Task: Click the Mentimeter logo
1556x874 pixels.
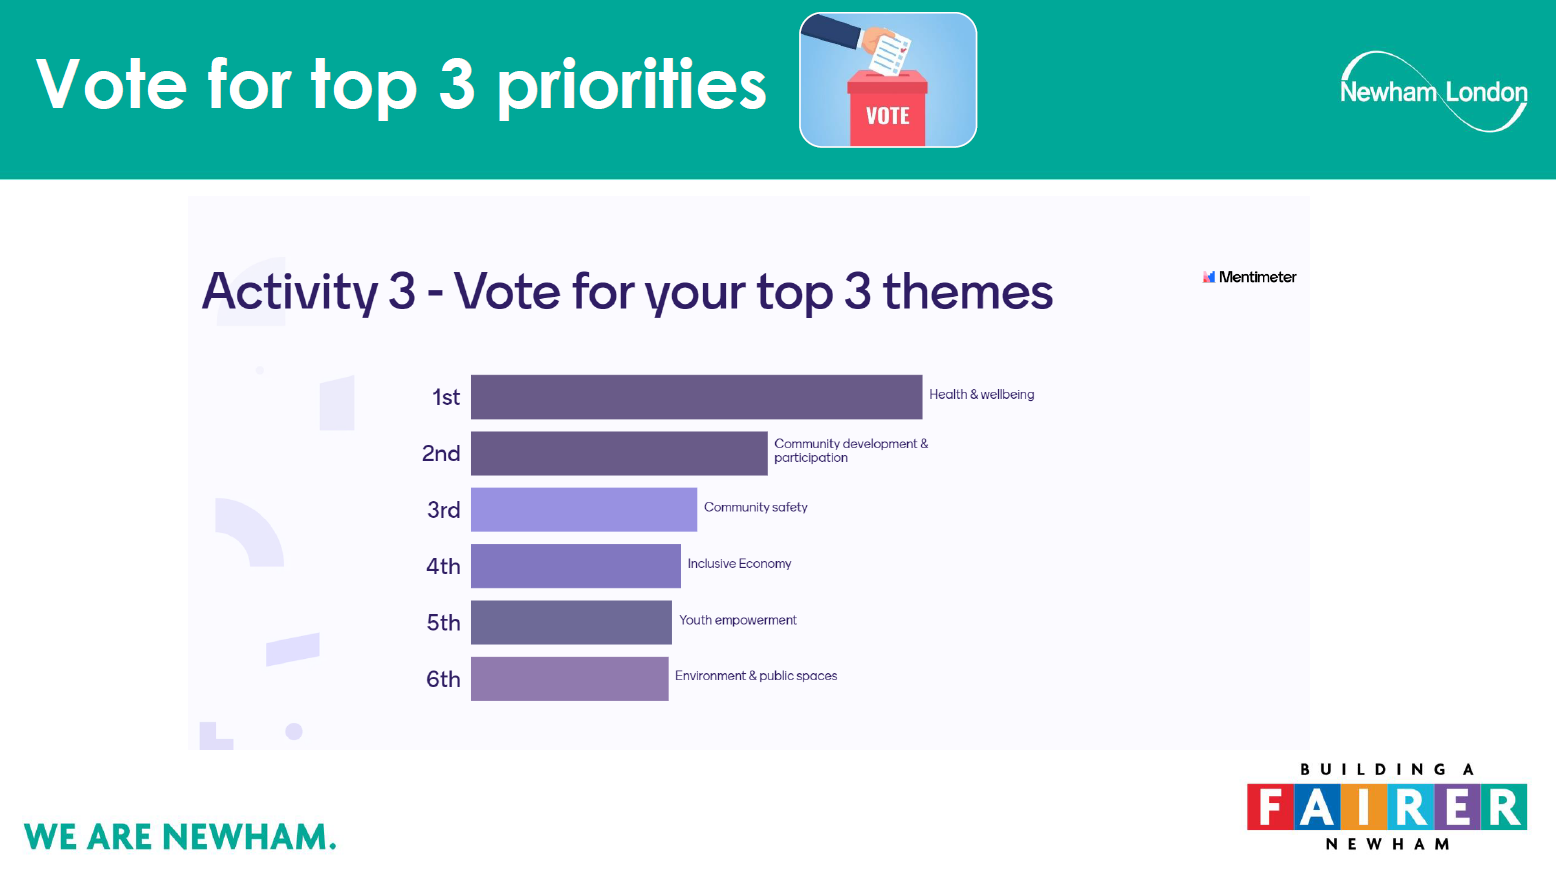Action: click(x=1250, y=277)
